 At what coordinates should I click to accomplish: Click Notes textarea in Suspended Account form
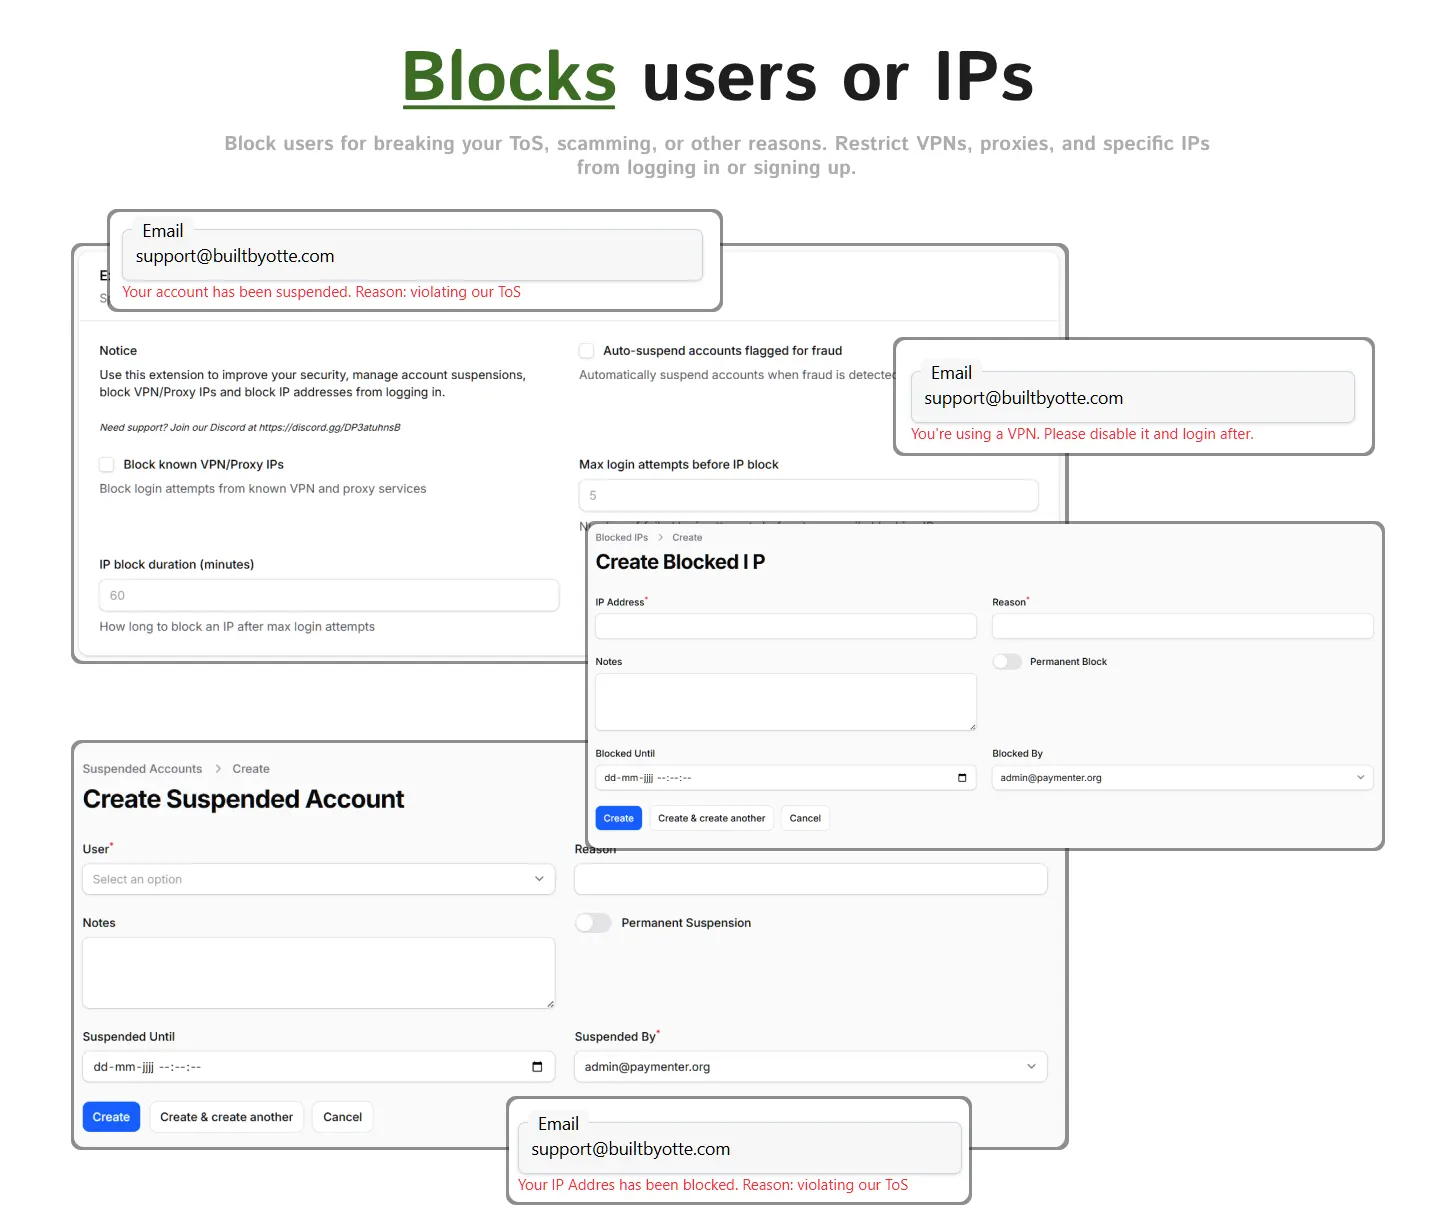point(318,973)
